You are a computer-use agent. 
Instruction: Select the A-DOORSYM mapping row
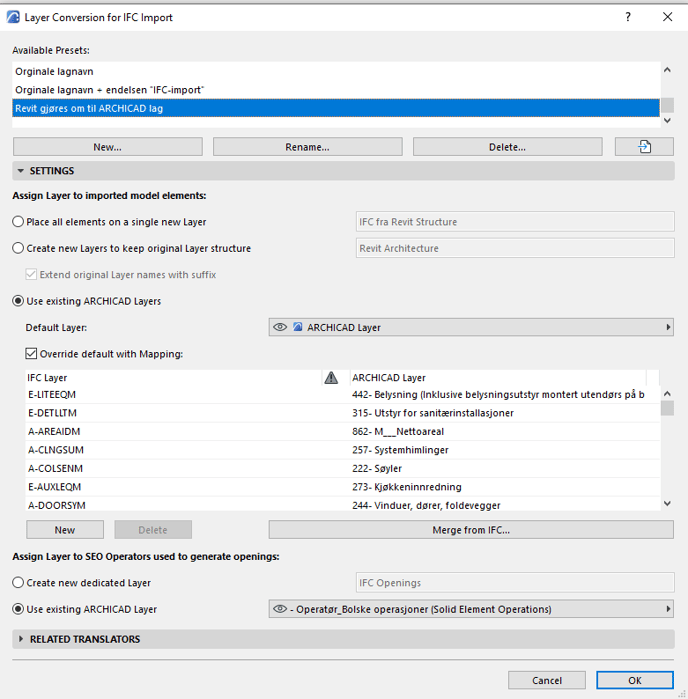(342, 505)
